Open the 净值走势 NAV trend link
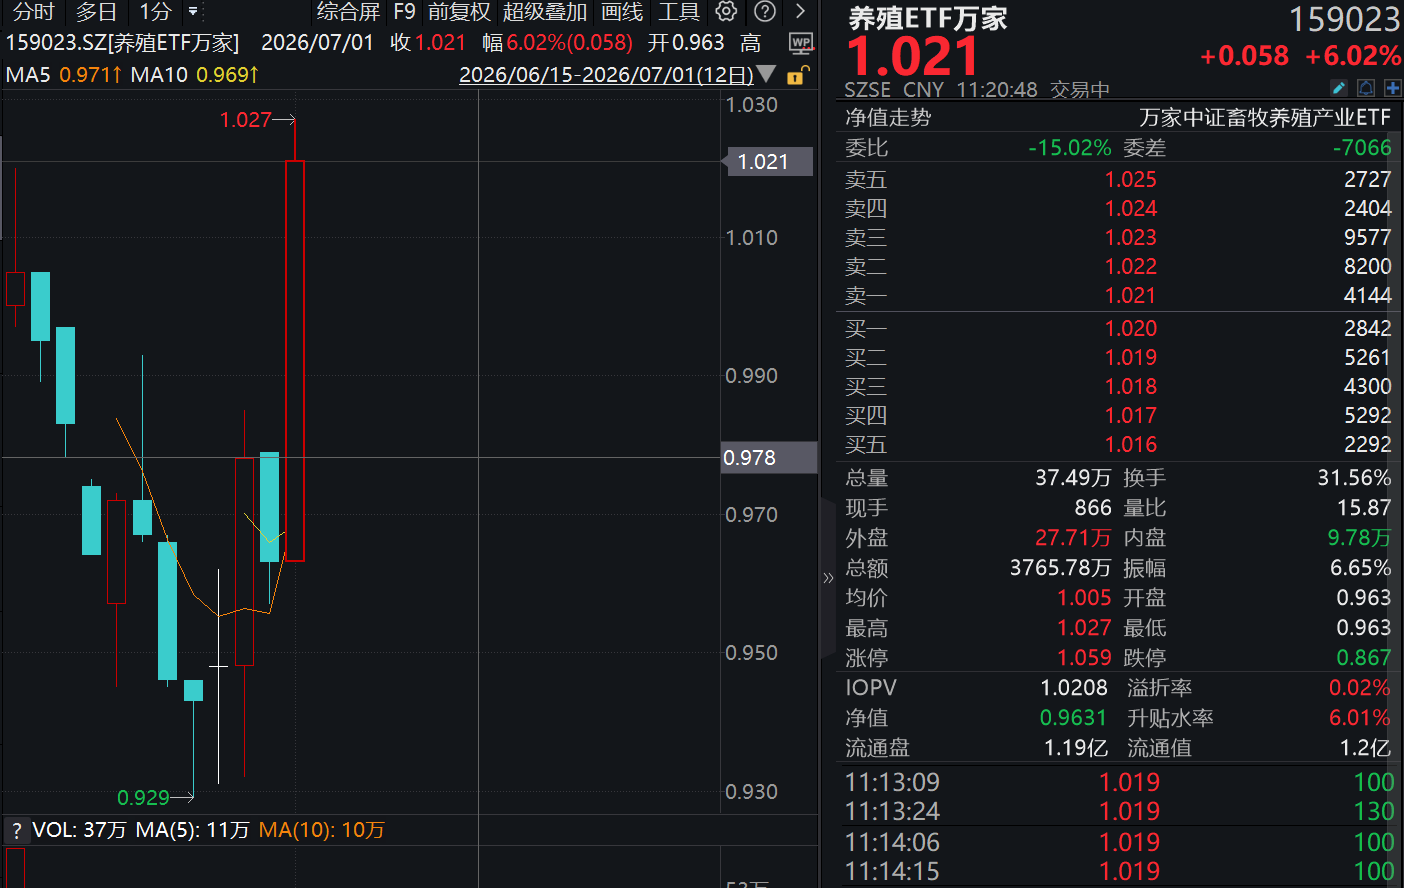Viewport: 1404px width, 888px height. pos(888,118)
